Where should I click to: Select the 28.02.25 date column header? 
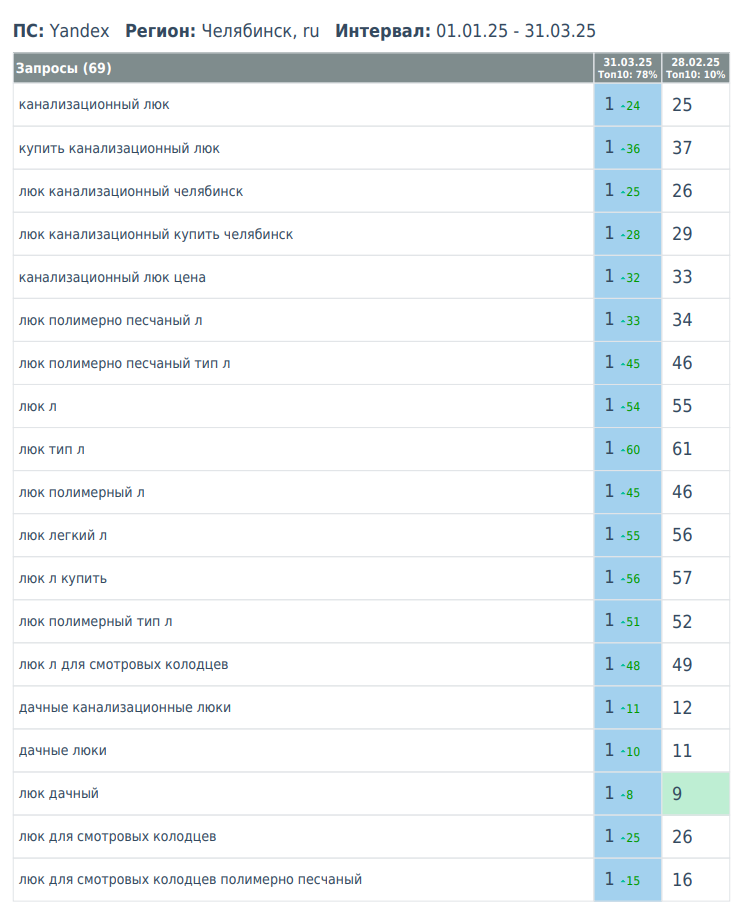[695, 67]
